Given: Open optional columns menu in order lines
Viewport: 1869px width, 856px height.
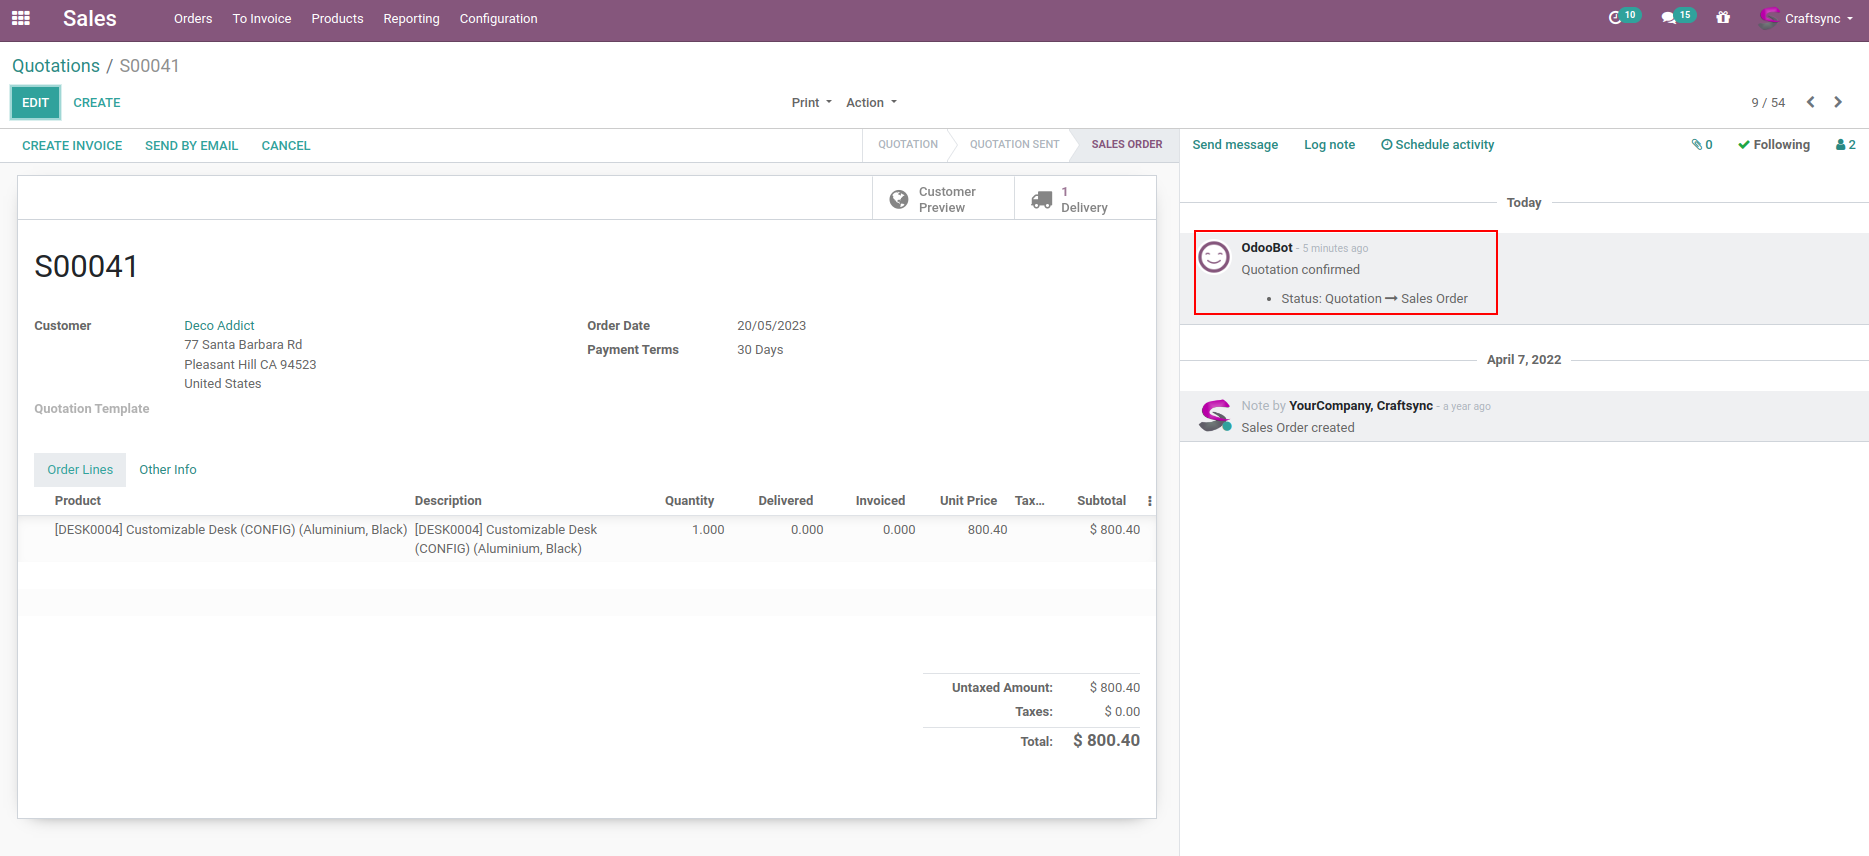Looking at the screenshot, I should click(1149, 501).
